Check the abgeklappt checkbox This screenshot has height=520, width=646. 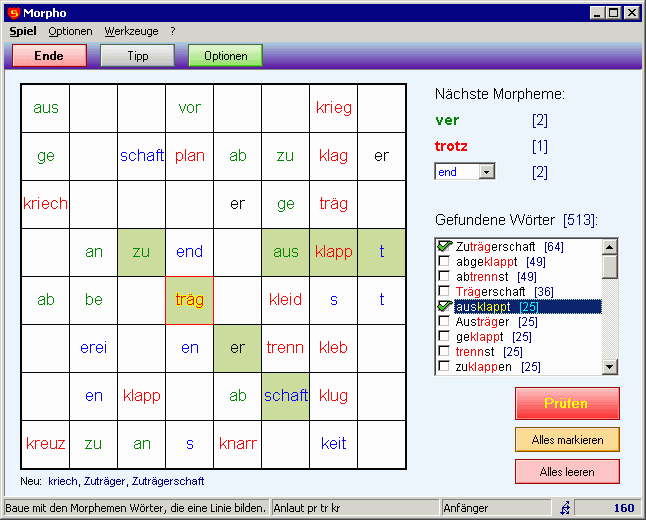[x=444, y=261]
